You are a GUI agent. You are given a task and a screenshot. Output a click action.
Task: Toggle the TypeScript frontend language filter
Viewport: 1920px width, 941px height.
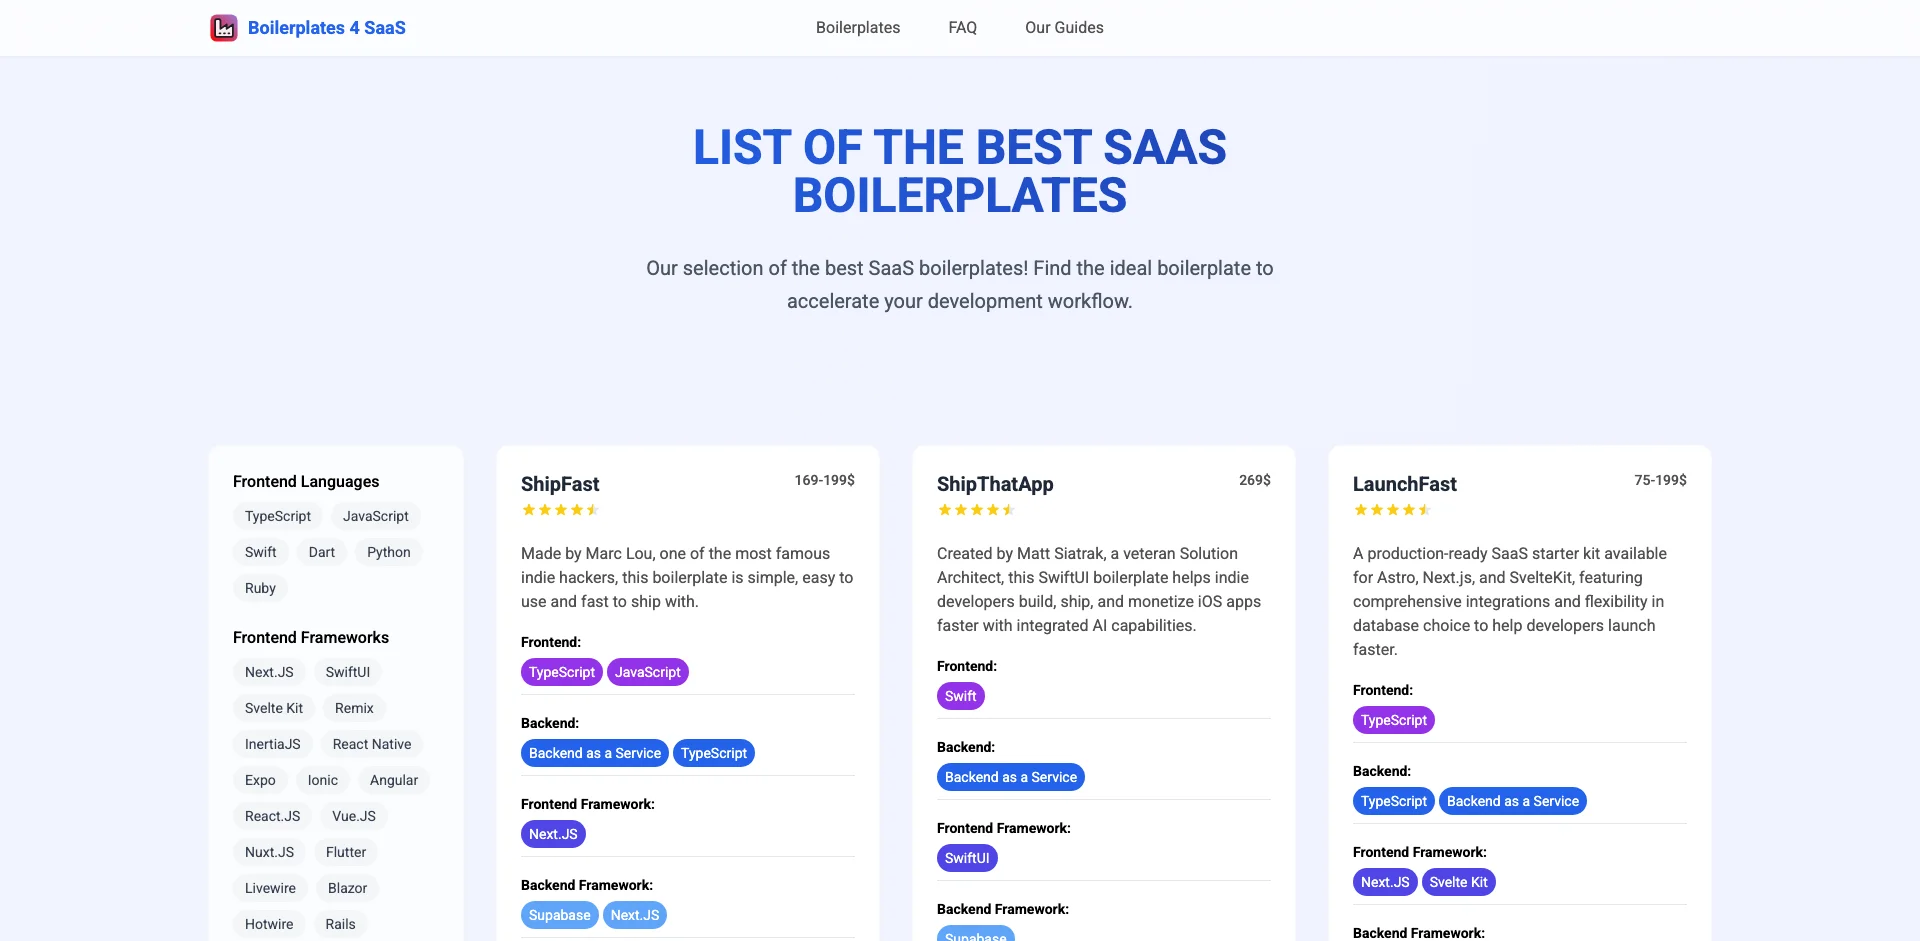277,515
